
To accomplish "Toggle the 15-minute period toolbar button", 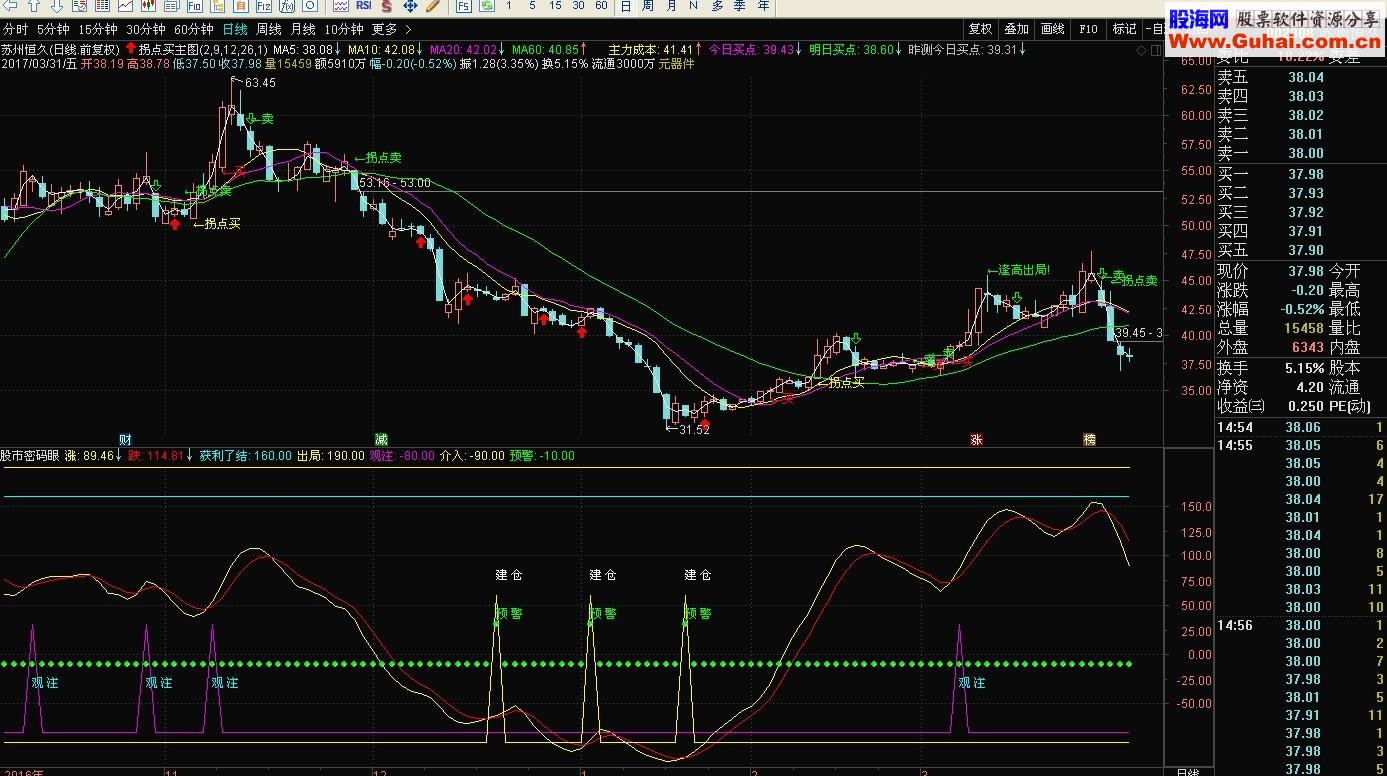I will (x=555, y=6).
